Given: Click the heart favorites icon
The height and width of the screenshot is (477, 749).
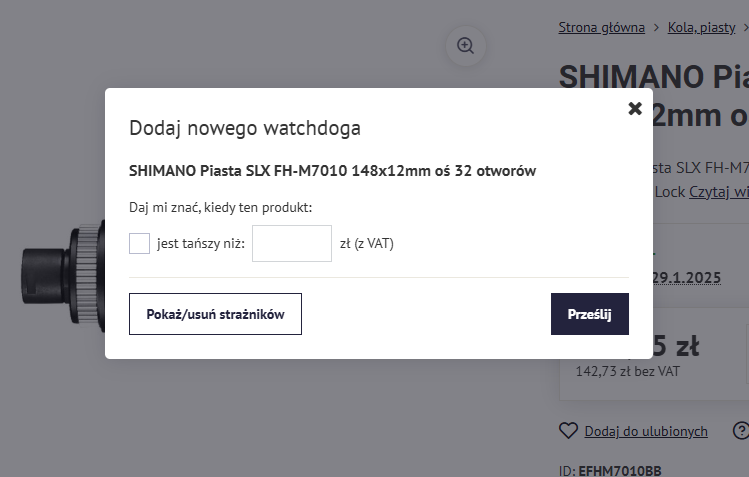Looking at the screenshot, I should [x=568, y=431].
